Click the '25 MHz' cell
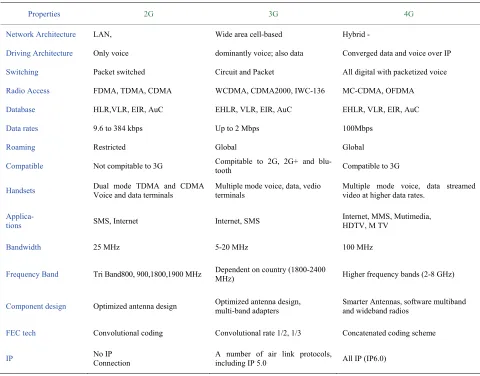Screen dimensions: 480x376 click(106, 247)
